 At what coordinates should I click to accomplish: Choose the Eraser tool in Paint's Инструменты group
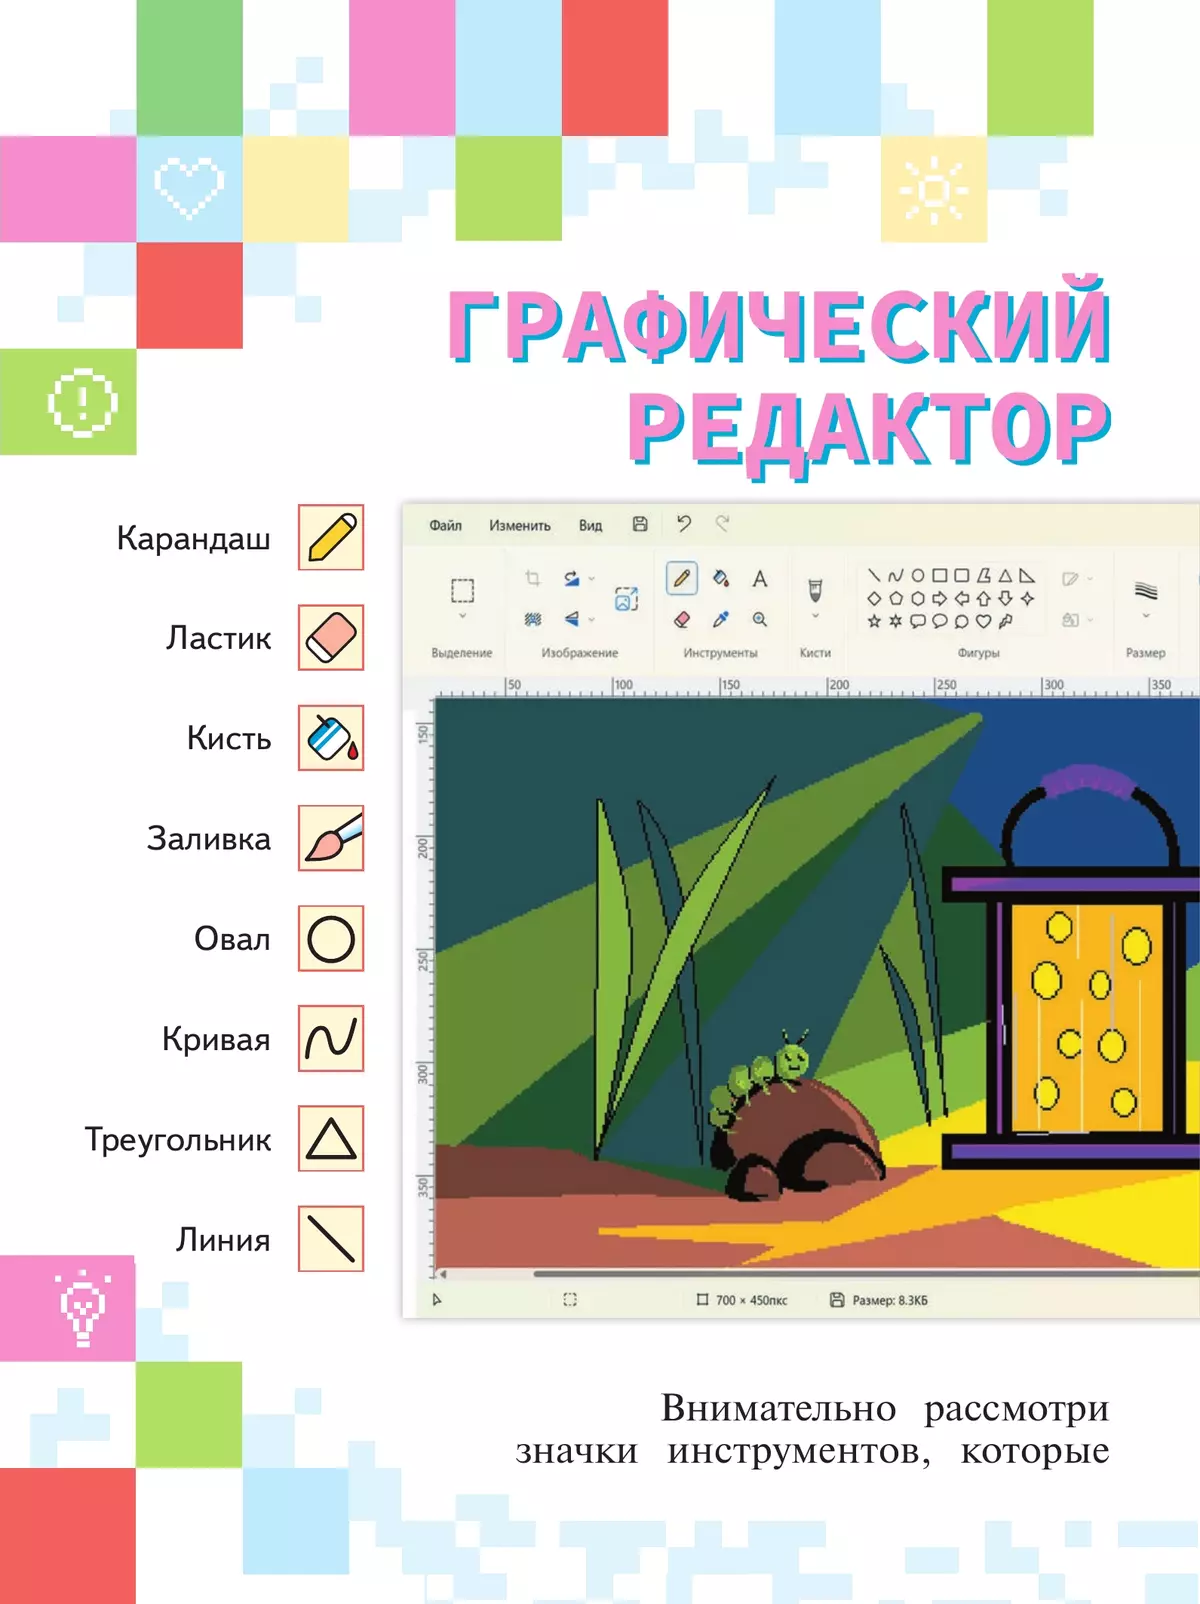point(682,620)
